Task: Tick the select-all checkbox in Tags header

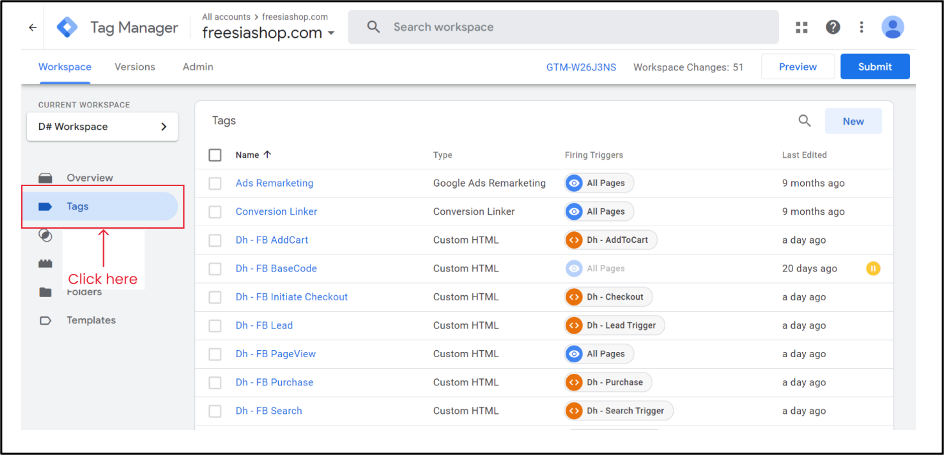Action: click(x=215, y=155)
